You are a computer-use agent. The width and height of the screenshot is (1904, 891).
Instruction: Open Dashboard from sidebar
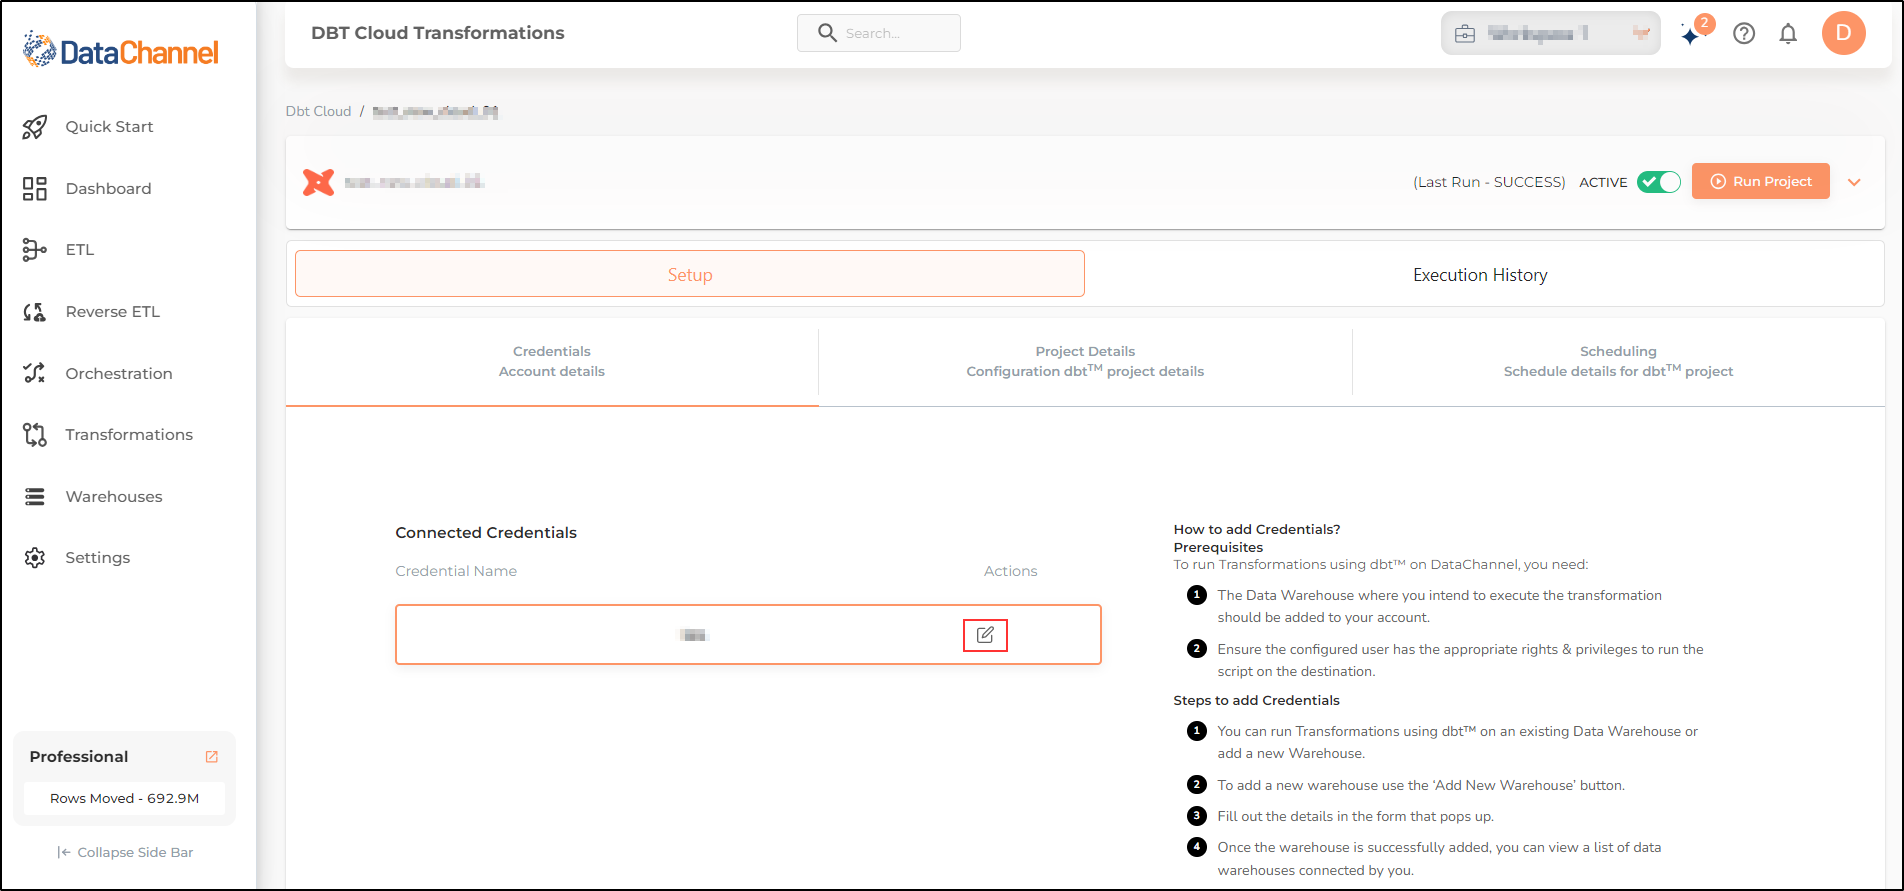(109, 189)
